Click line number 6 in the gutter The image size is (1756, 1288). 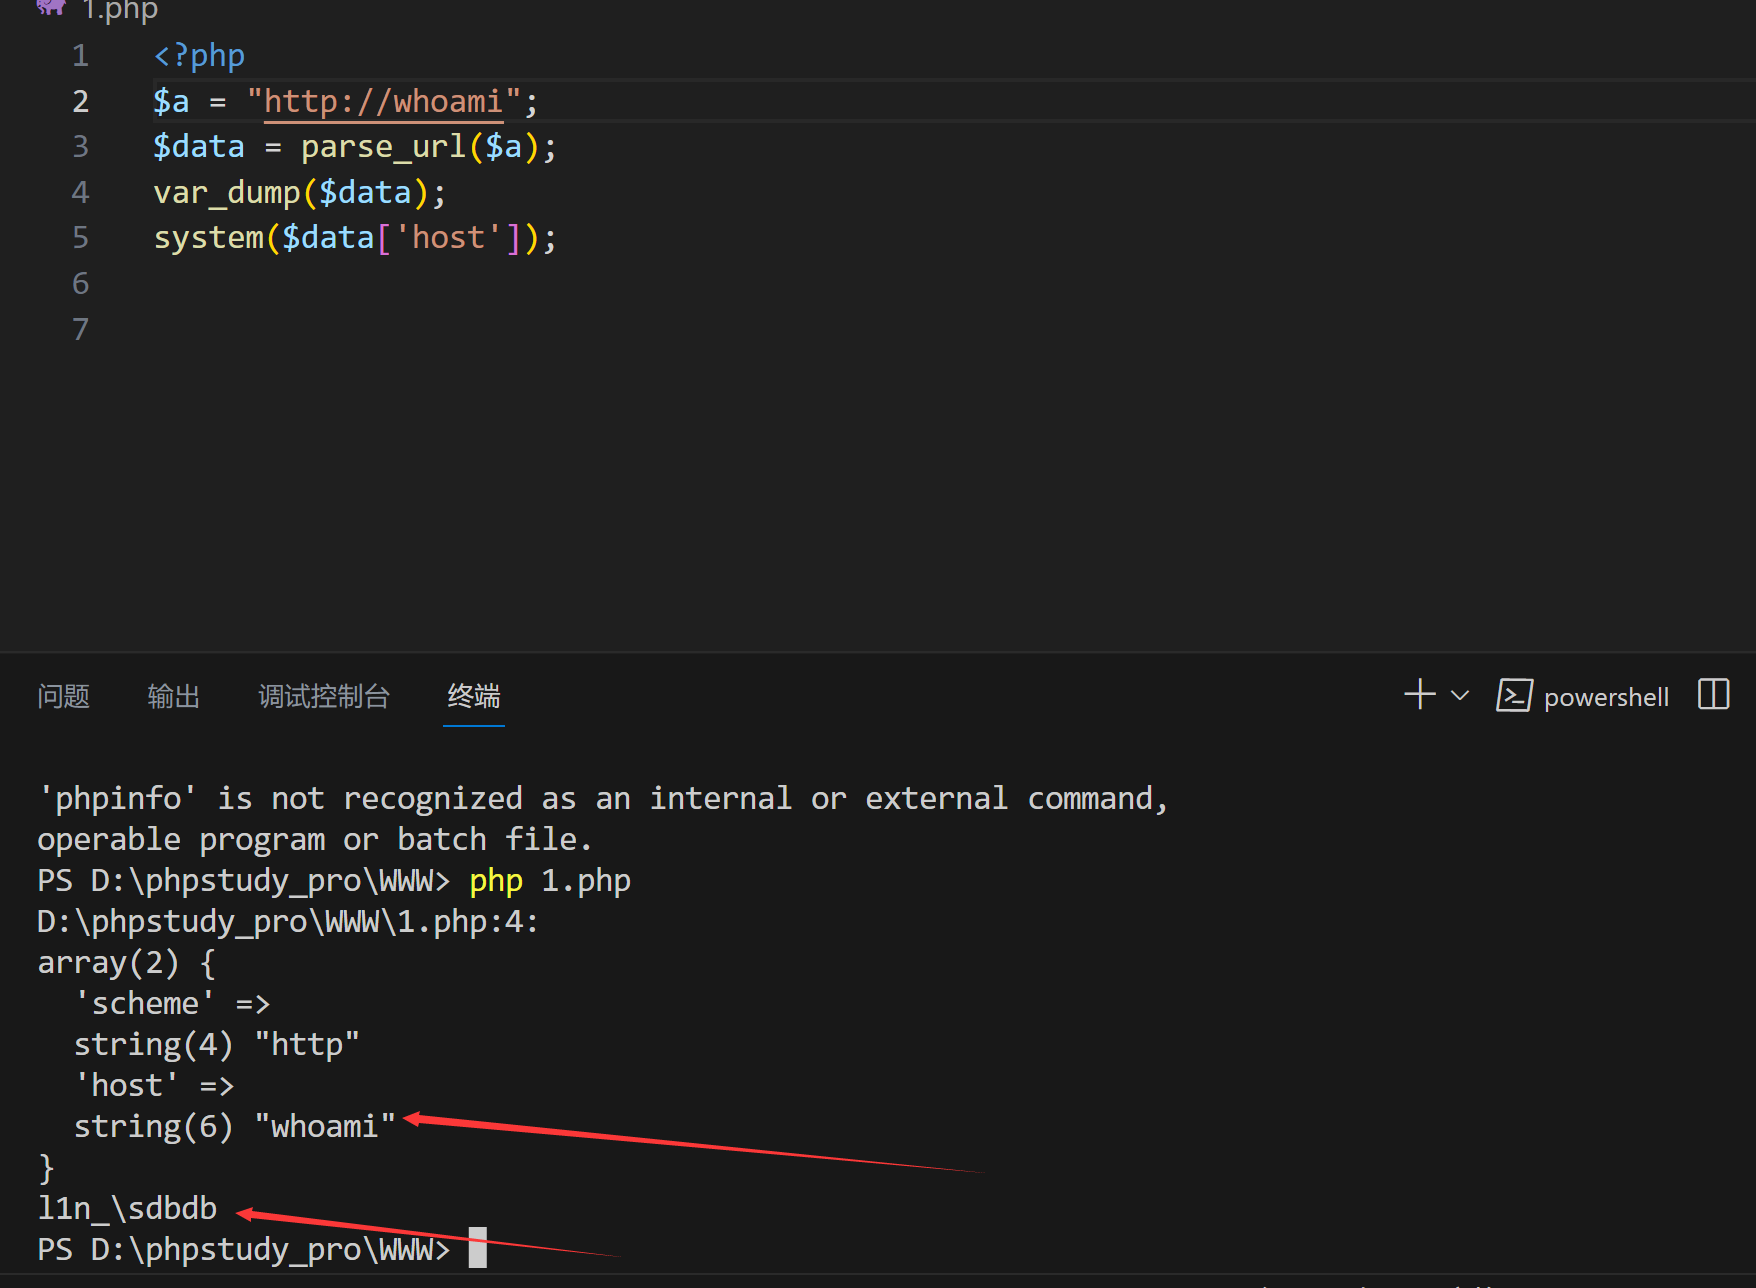(x=81, y=284)
